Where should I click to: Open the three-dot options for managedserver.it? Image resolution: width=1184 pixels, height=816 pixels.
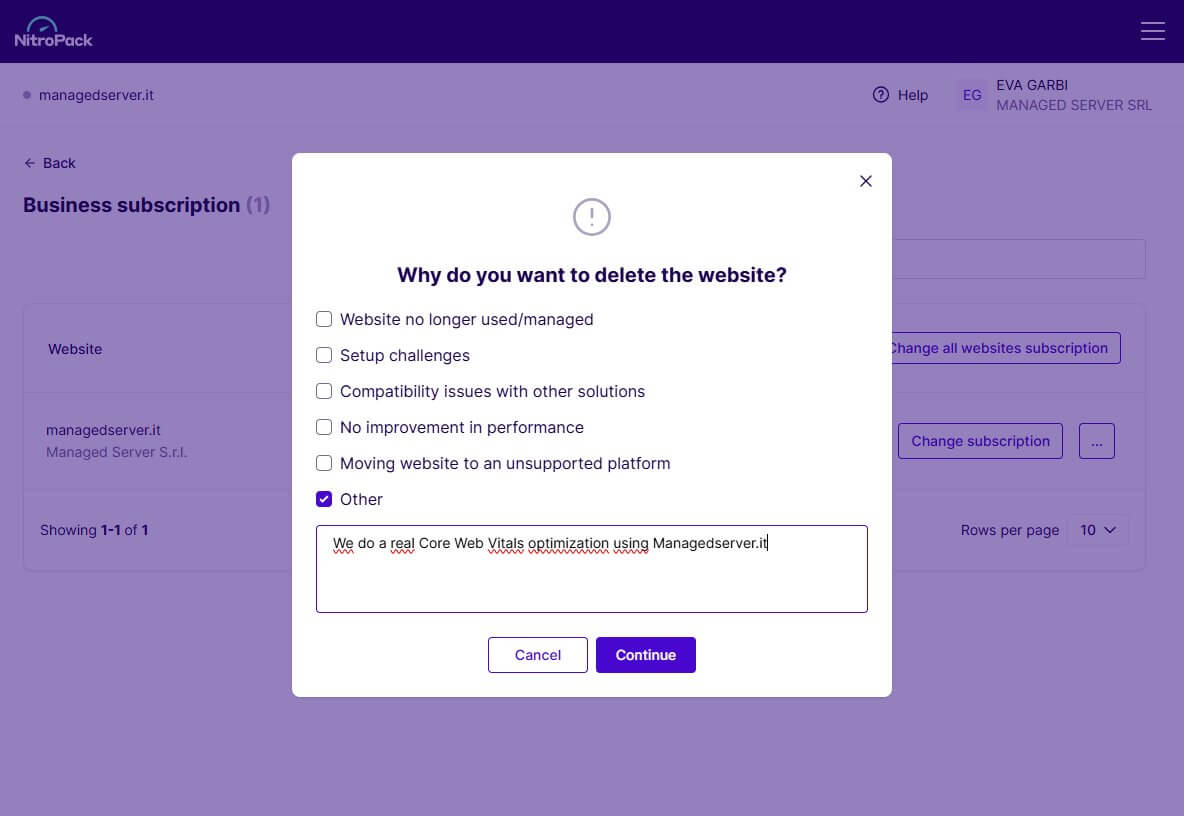tap(1096, 441)
